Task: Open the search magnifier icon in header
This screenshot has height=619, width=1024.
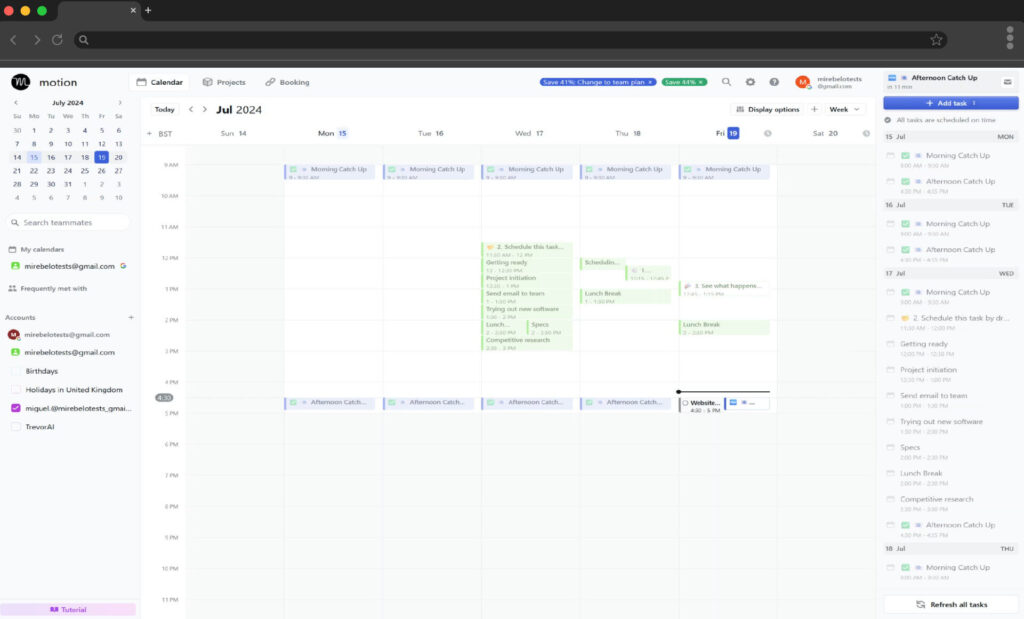Action: (726, 82)
